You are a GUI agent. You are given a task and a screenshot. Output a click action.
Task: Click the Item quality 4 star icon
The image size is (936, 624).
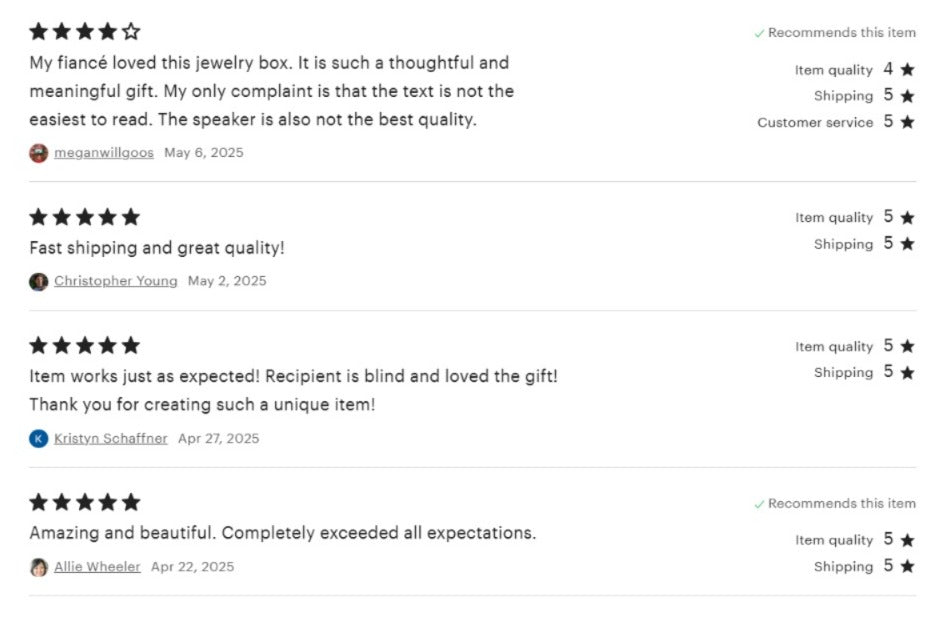coord(907,70)
